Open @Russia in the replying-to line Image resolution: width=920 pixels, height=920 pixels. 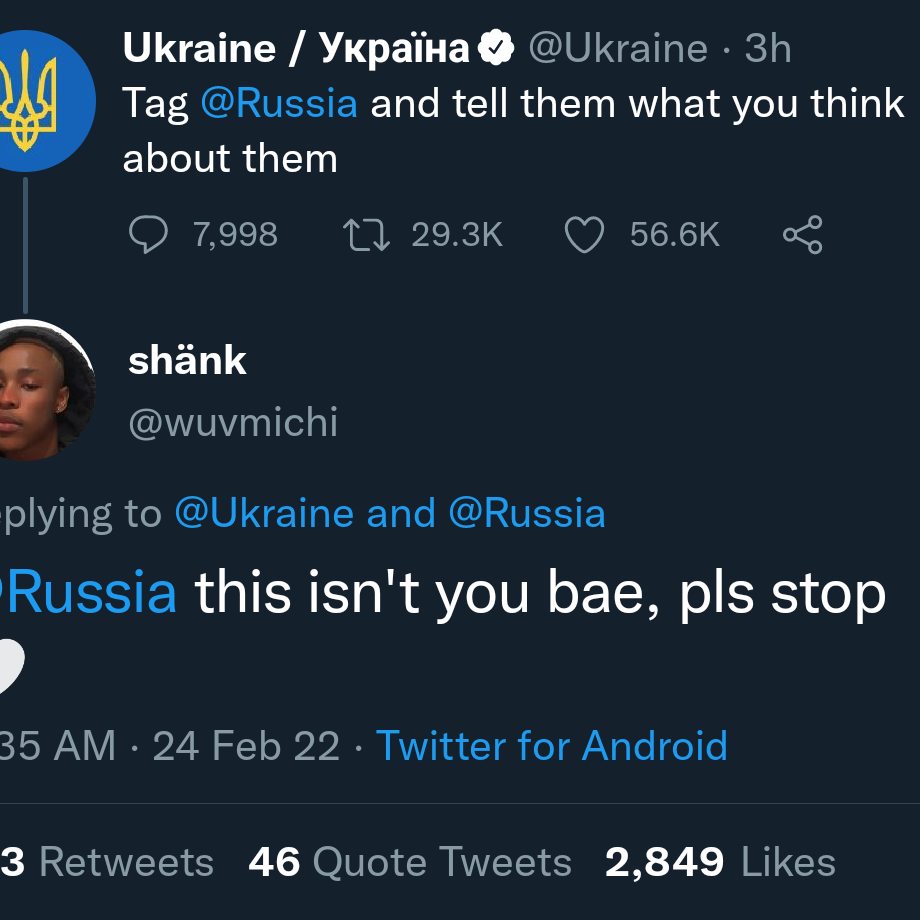(527, 513)
